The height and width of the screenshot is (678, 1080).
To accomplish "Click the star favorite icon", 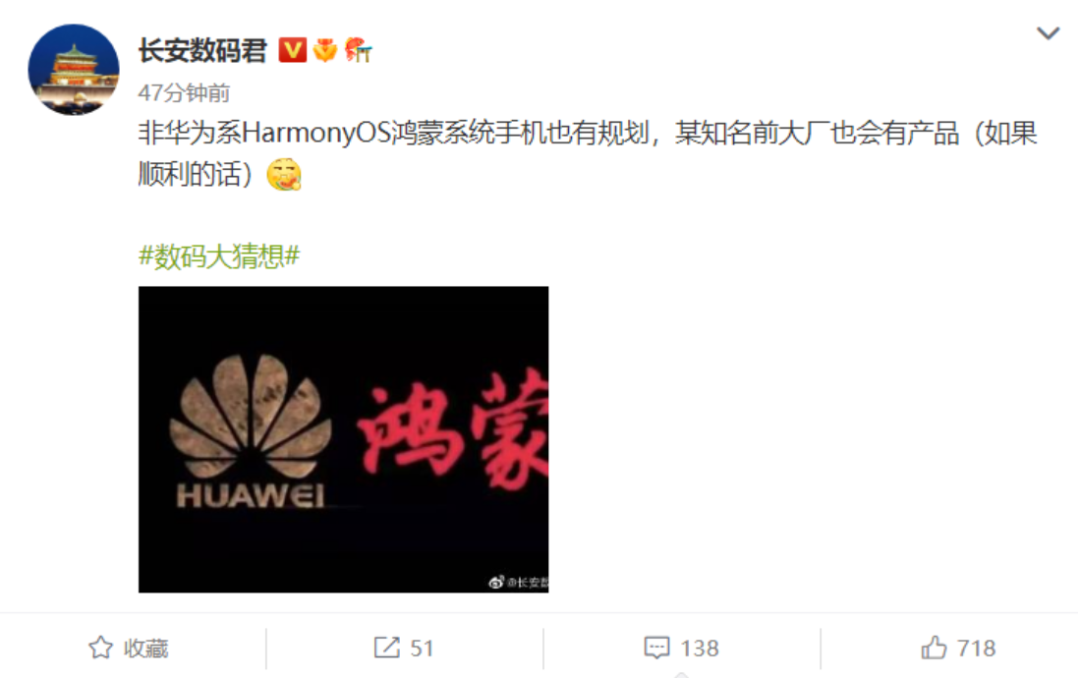I will click(x=101, y=648).
